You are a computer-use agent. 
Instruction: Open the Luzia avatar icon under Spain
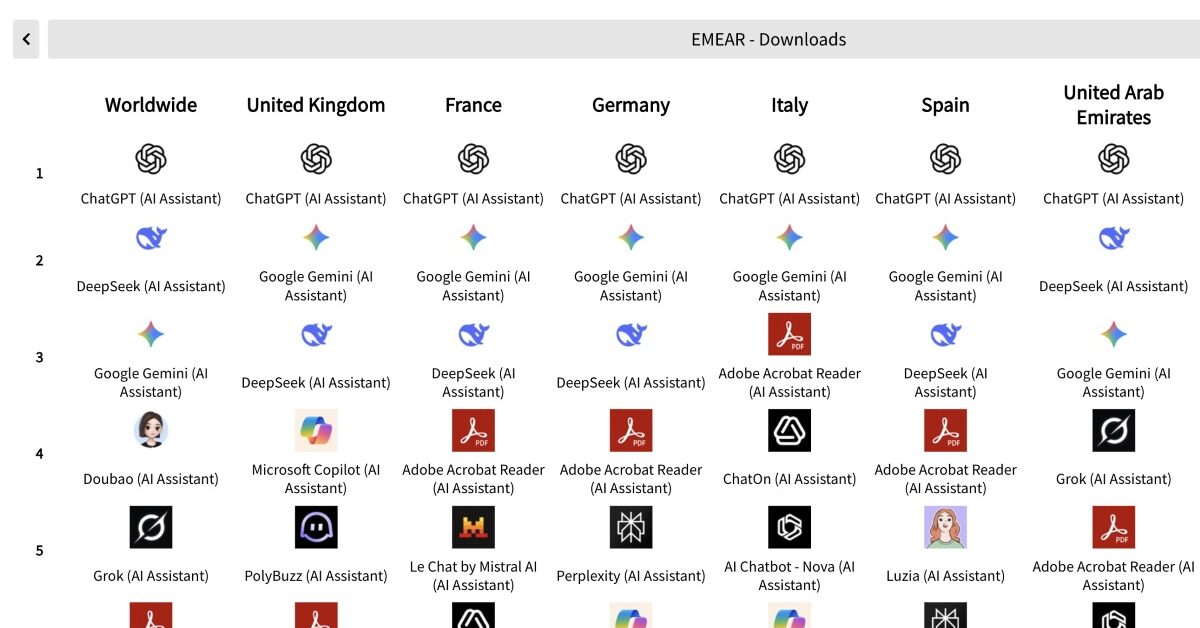[x=945, y=527]
